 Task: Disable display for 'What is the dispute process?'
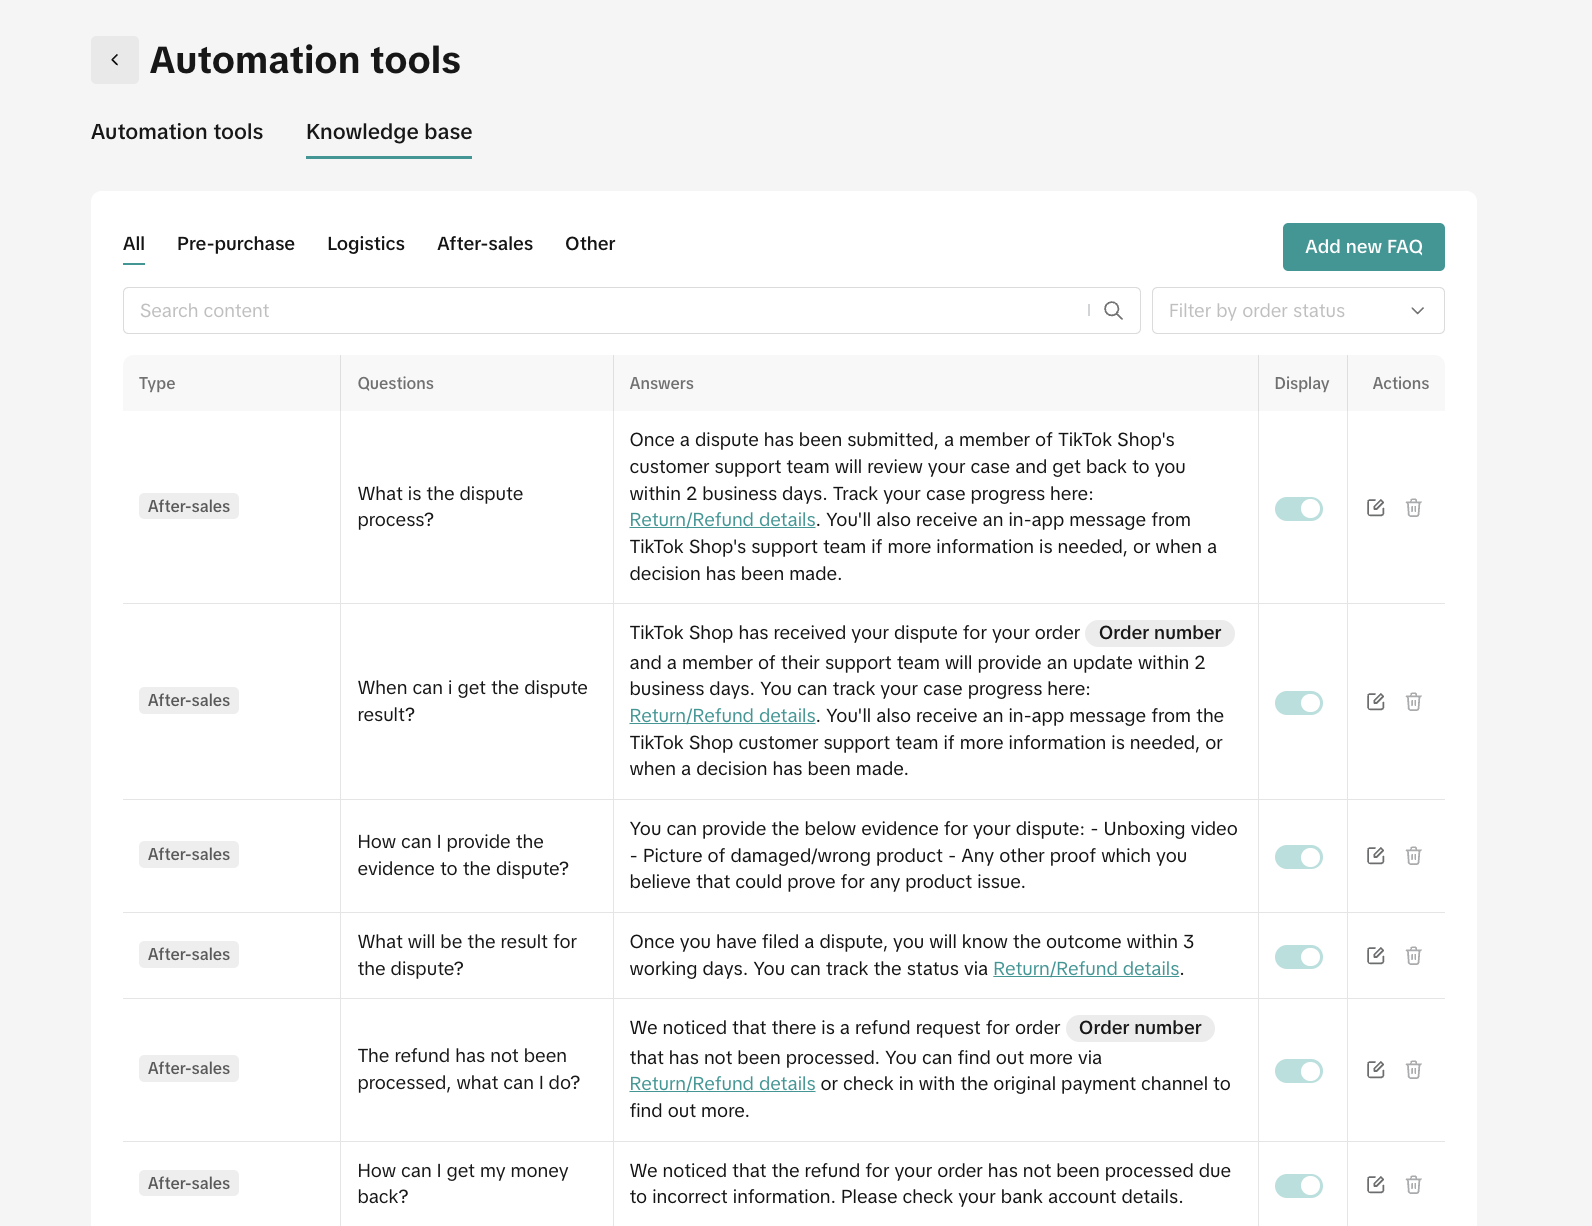tap(1298, 509)
